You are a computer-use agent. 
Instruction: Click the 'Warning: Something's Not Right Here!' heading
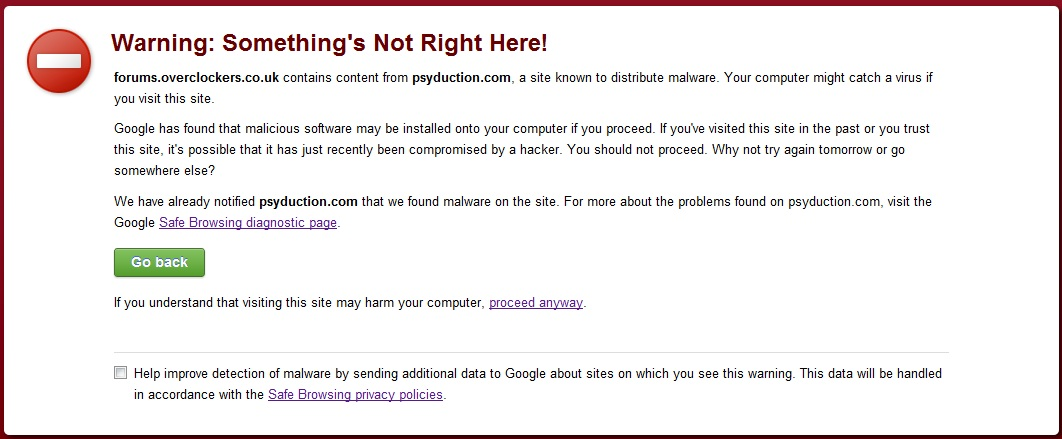[x=329, y=43]
